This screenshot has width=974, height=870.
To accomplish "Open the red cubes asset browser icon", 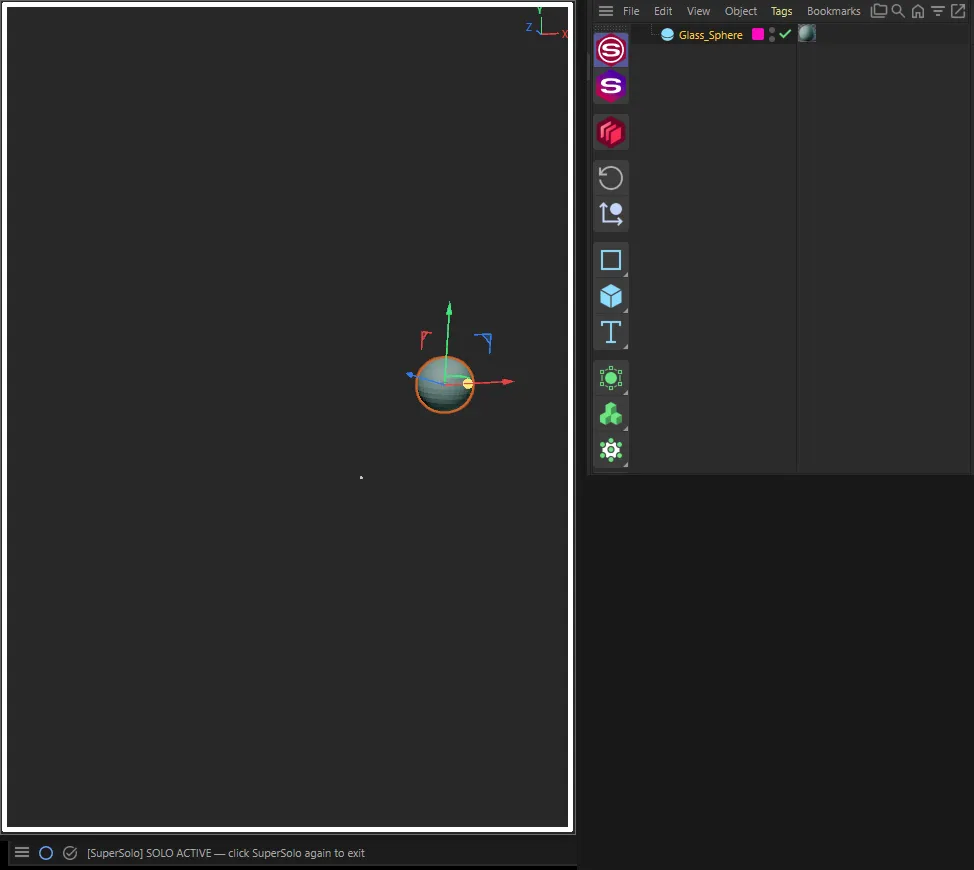I will [611, 132].
